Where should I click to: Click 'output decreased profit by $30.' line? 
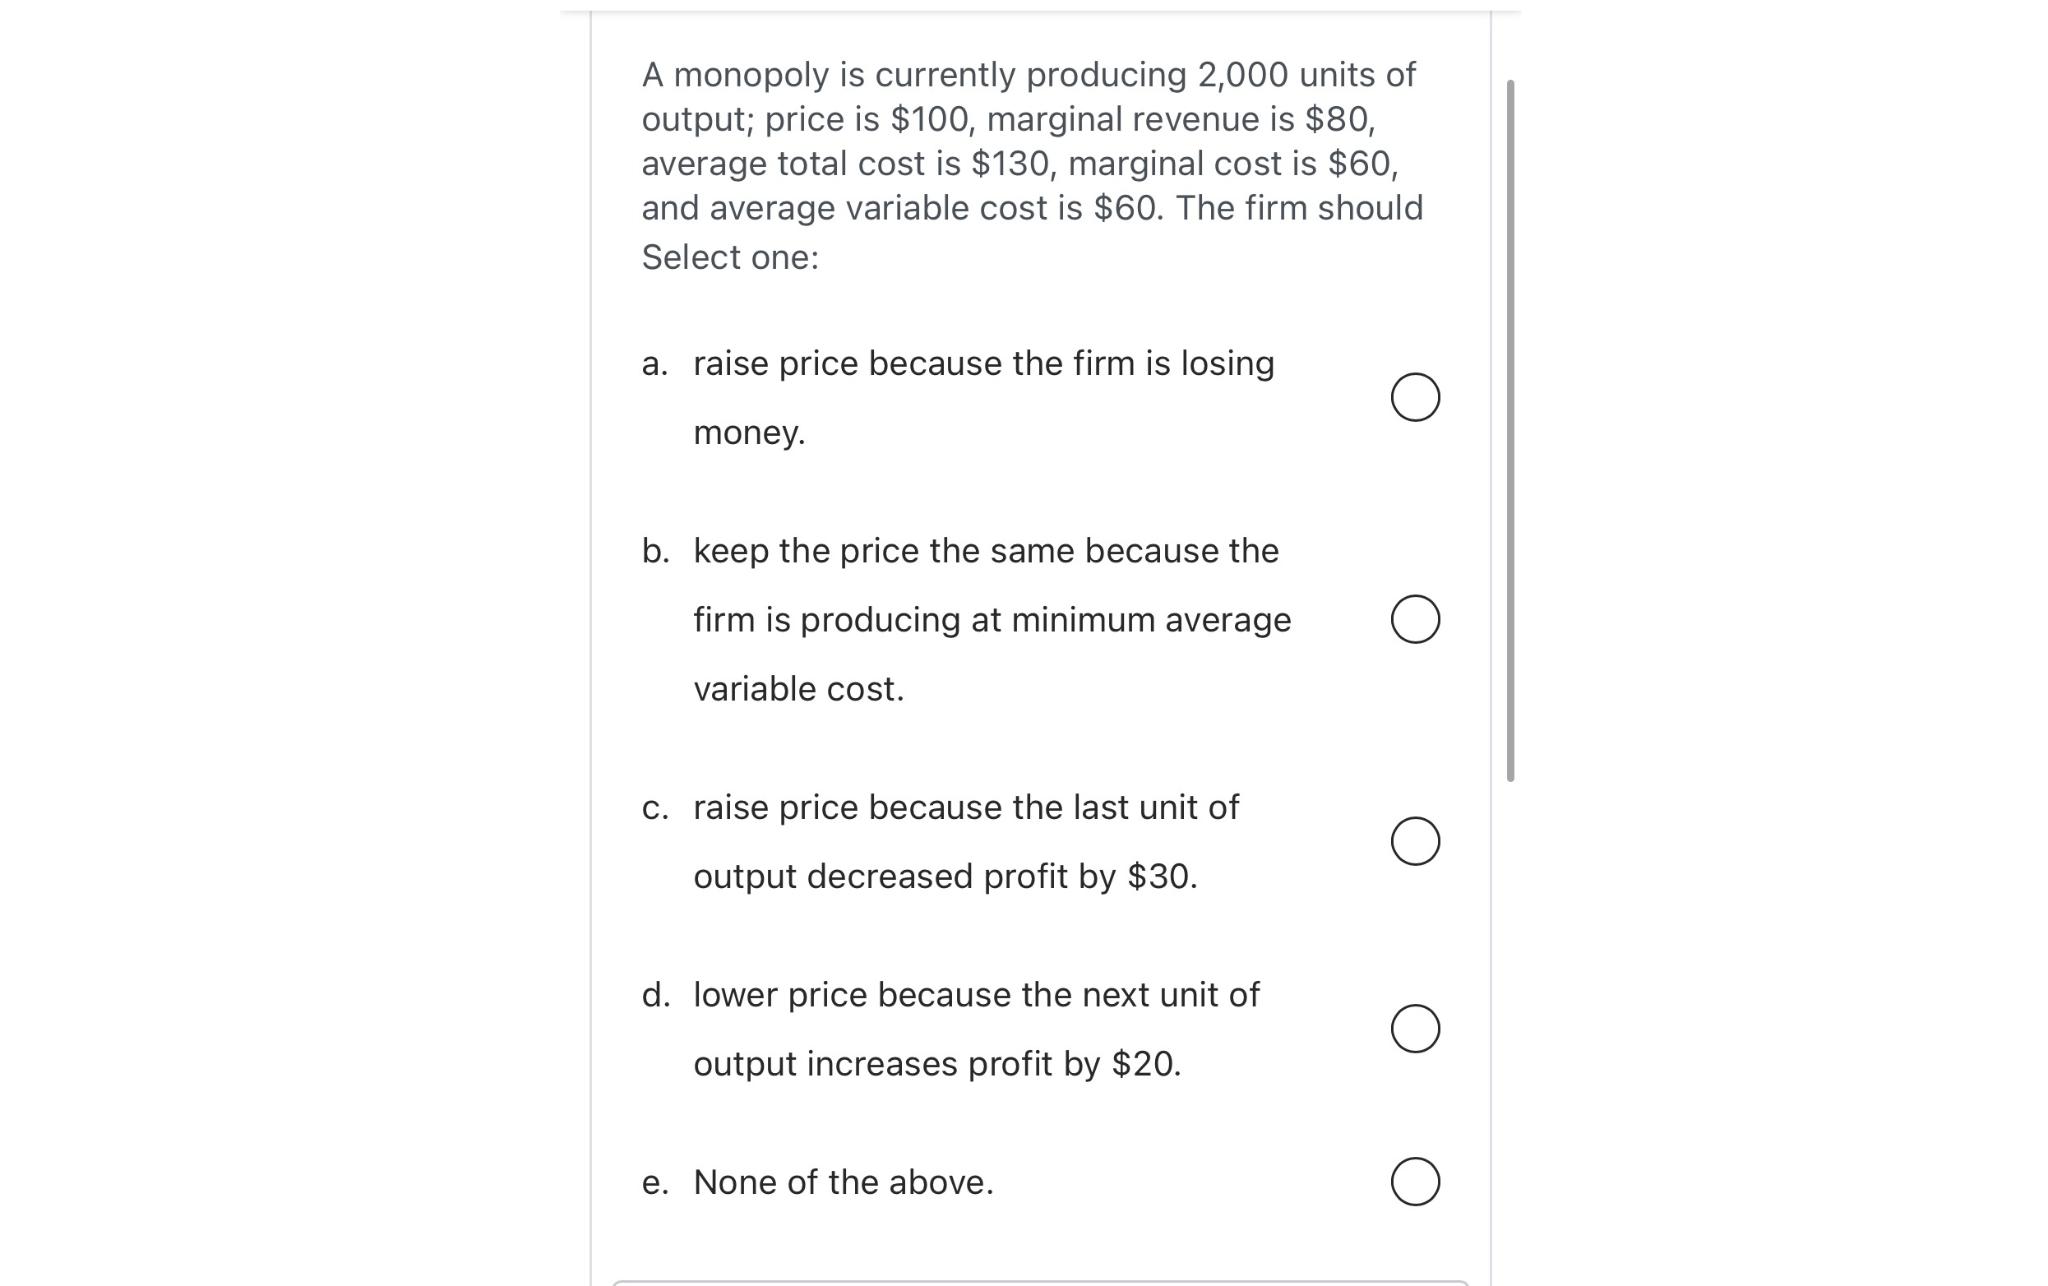[x=945, y=877]
